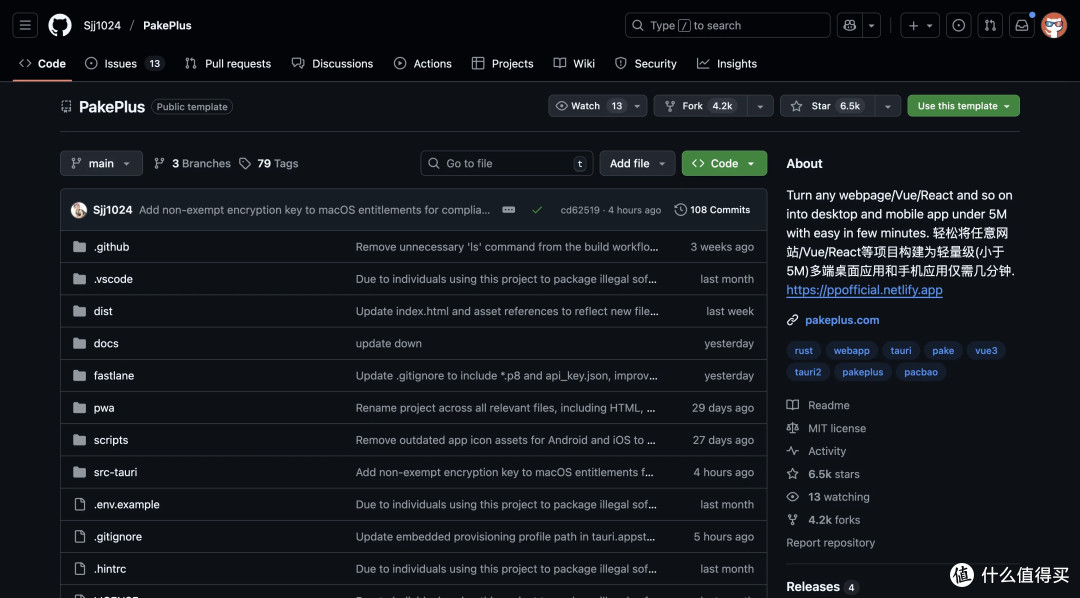Open the notifications inbox icon
This screenshot has height=598, width=1080.
1022,25
